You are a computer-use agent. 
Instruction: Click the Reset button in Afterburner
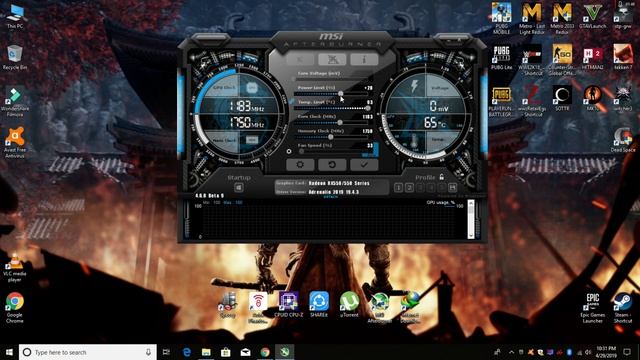pos(332,164)
